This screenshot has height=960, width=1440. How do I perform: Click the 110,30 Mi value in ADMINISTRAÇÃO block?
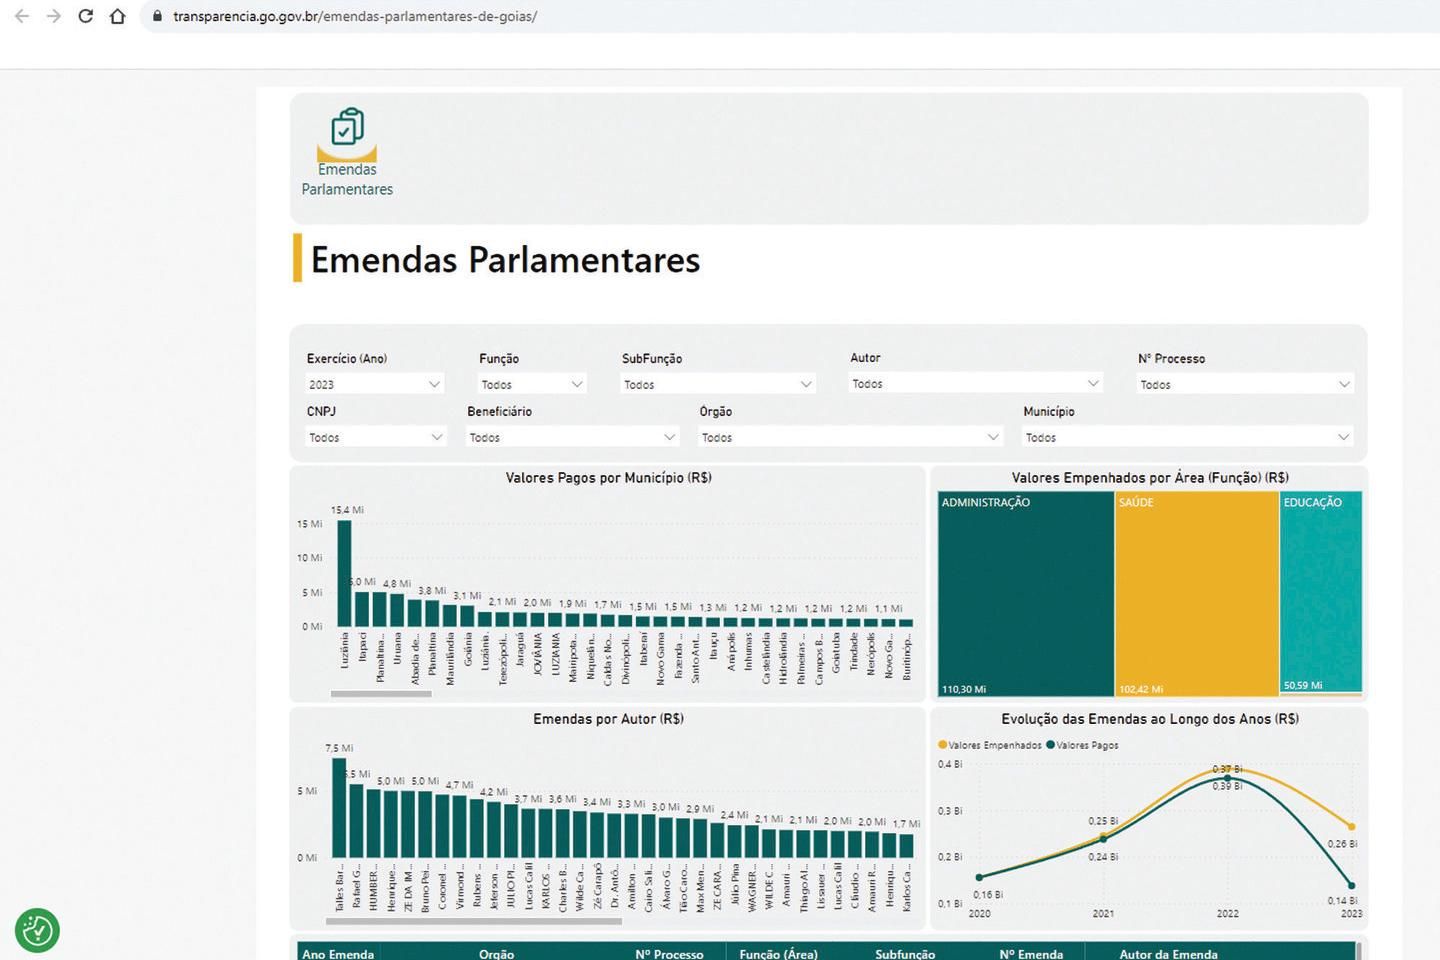964,689
